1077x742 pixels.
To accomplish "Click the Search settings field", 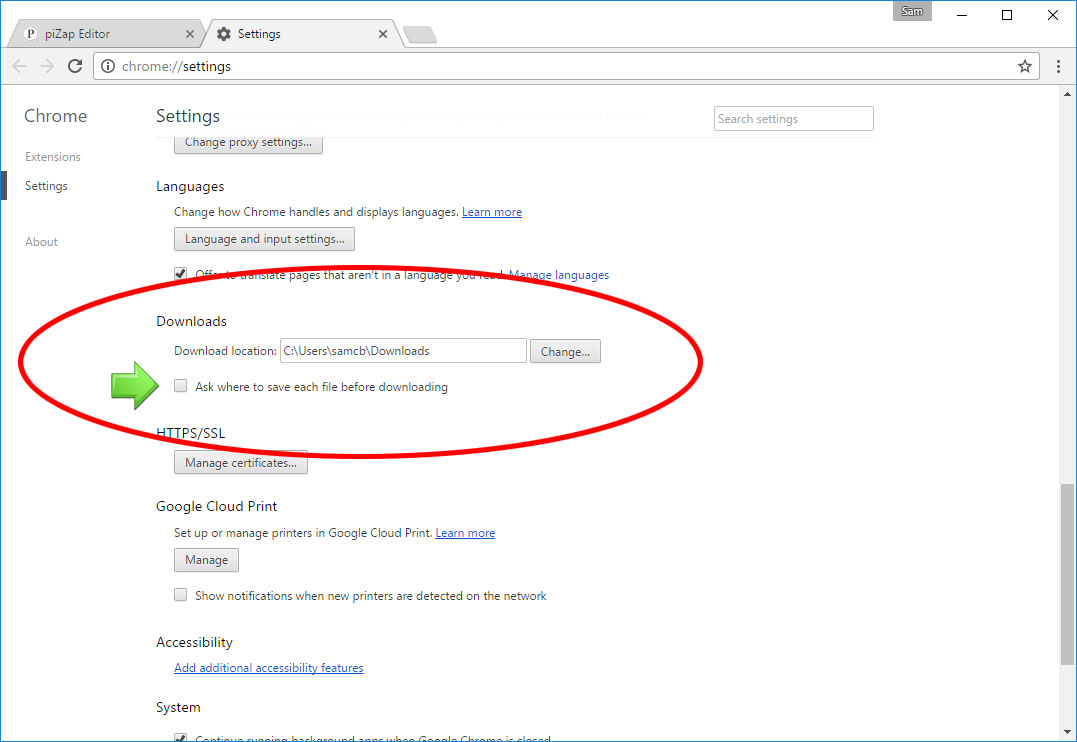I will click(794, 119).
